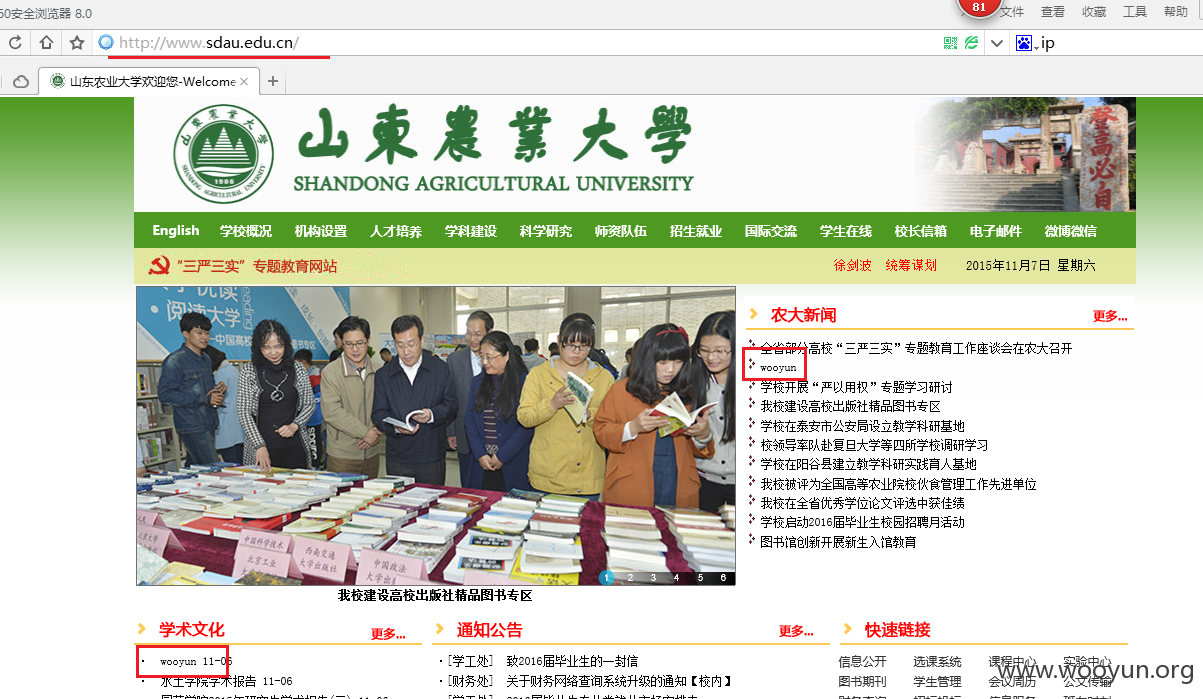Open quick link 选课系统

(x=937, y=662)
